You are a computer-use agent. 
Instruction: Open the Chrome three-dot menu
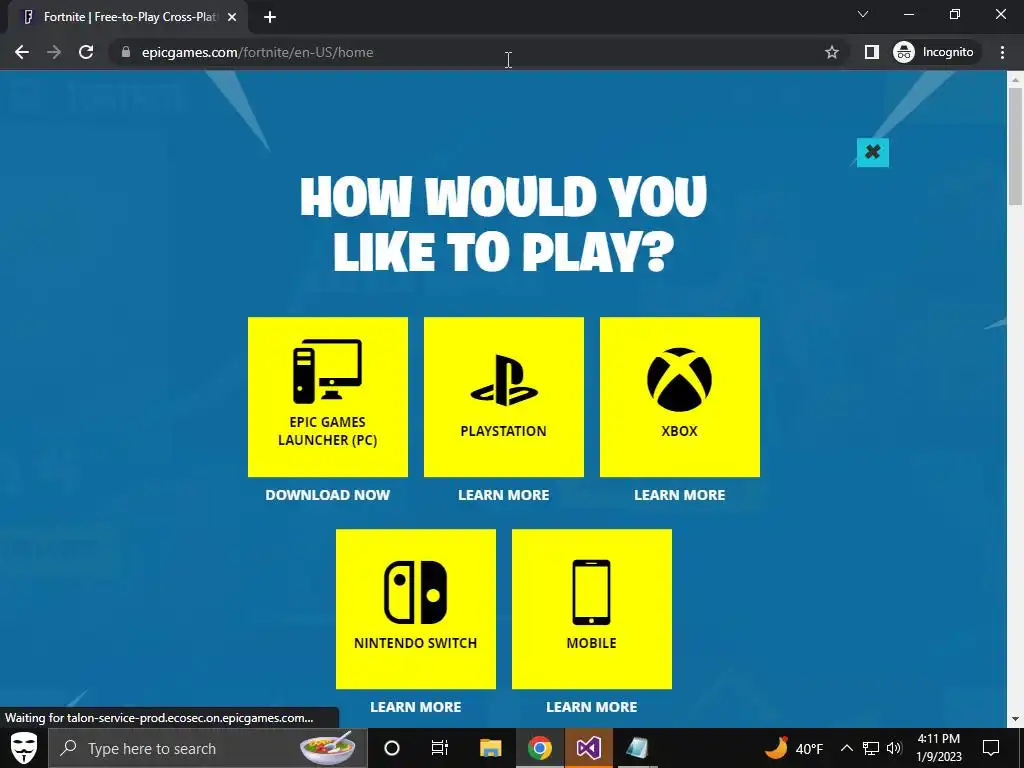[1002, 52]
